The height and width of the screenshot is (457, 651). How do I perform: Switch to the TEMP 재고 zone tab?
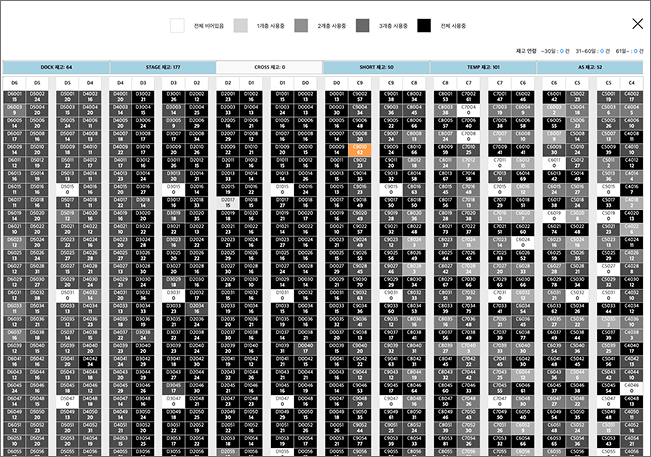pyautogui.click(x=483, y=67)
